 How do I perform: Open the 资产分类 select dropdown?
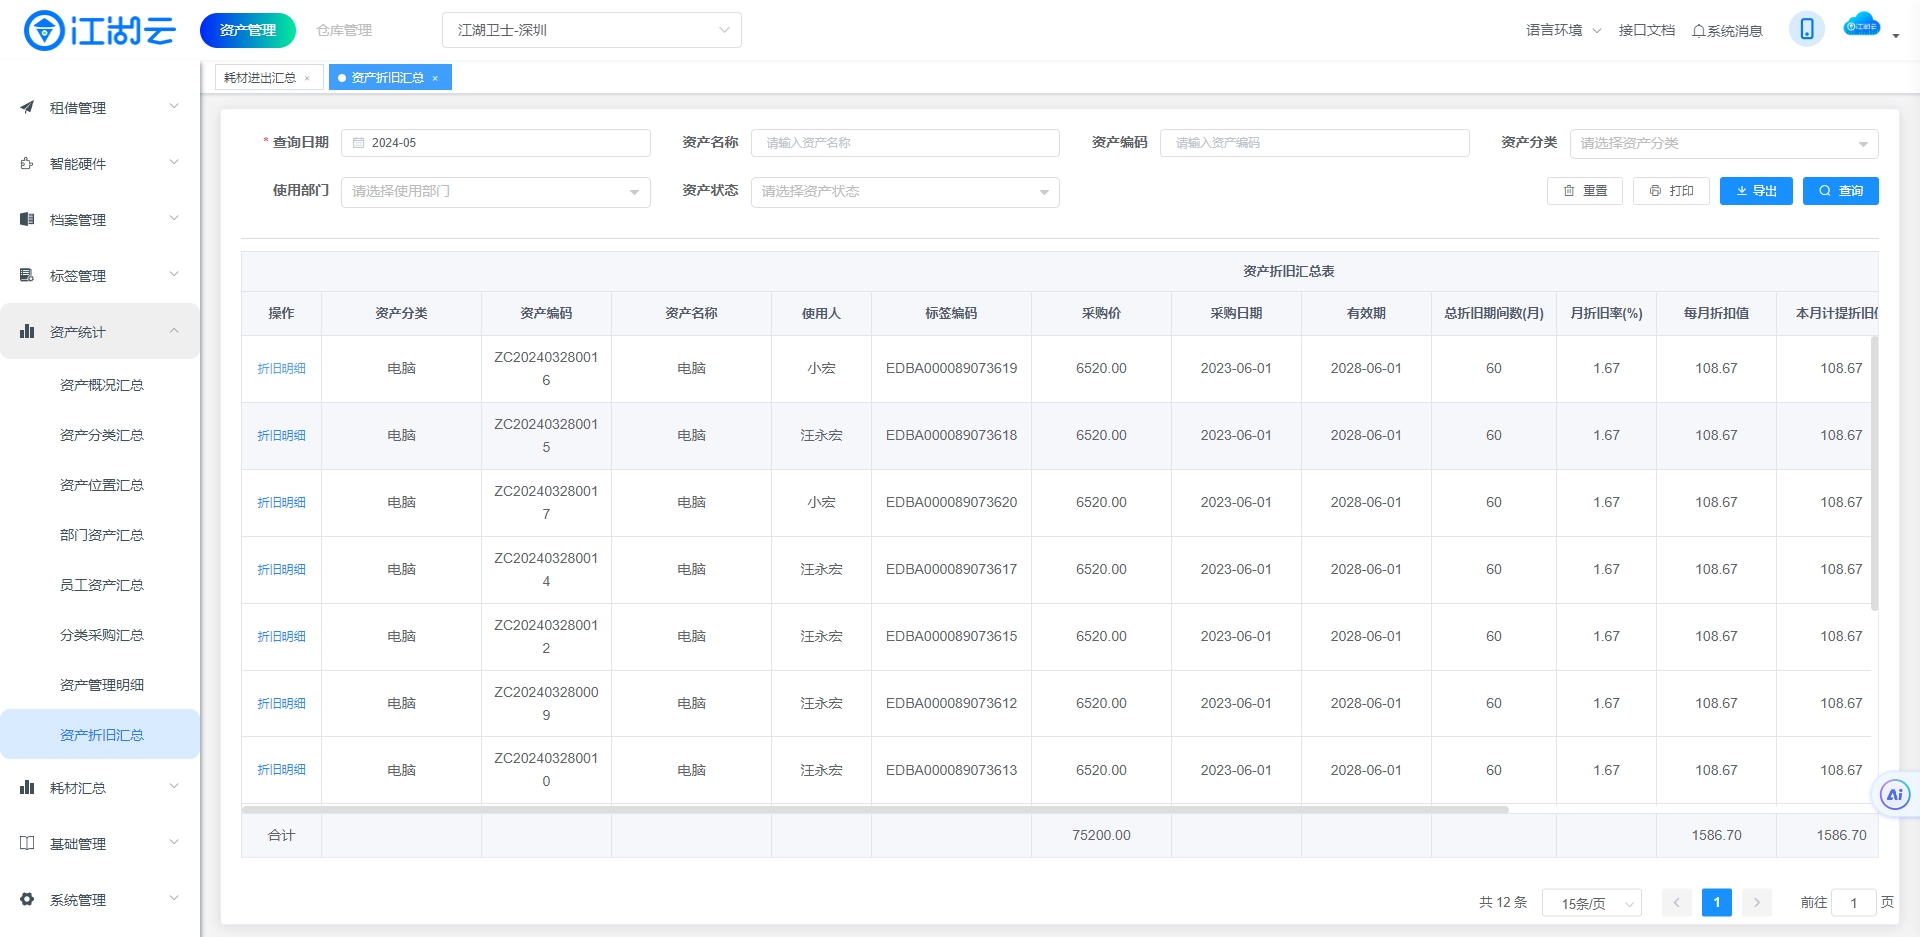[x=1724, y=143]
